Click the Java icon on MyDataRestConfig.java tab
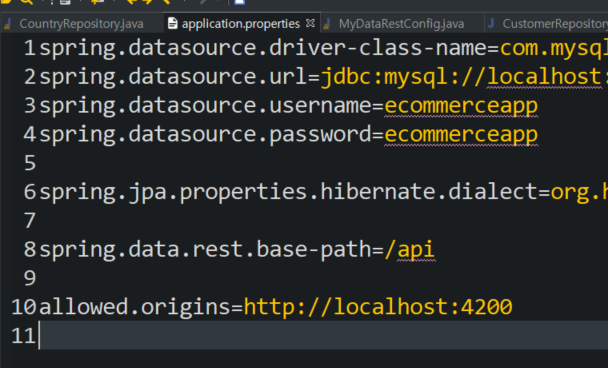This screenshot has height=368, width=608. click(x=327, y=24)
